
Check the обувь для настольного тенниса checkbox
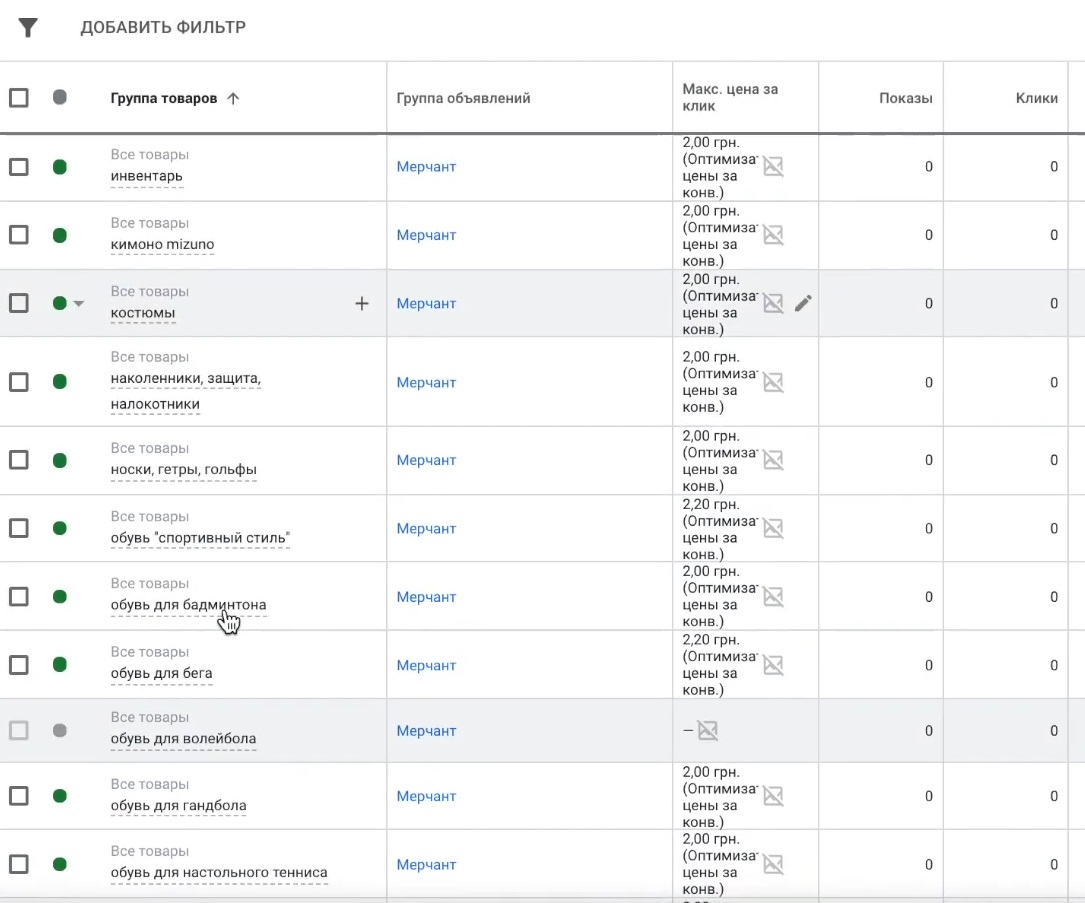pos(19,864)
